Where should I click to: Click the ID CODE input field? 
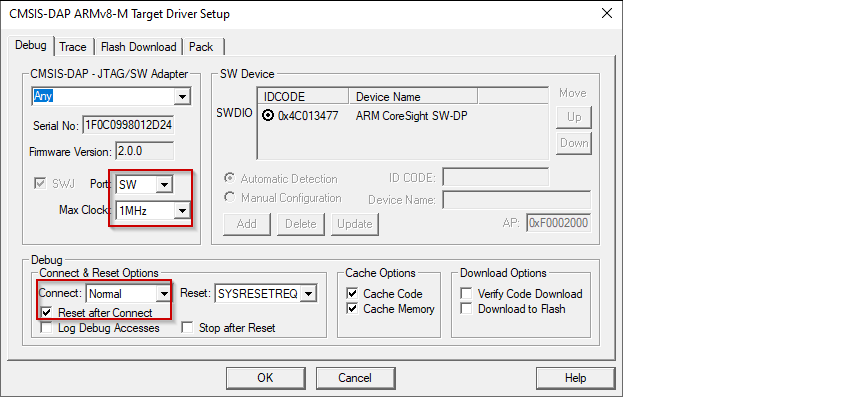[496, 177]
